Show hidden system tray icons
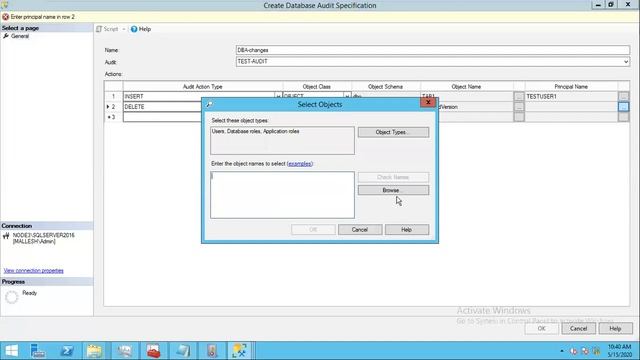The height and width of the screenshot is (360, 640). point(562,351)
